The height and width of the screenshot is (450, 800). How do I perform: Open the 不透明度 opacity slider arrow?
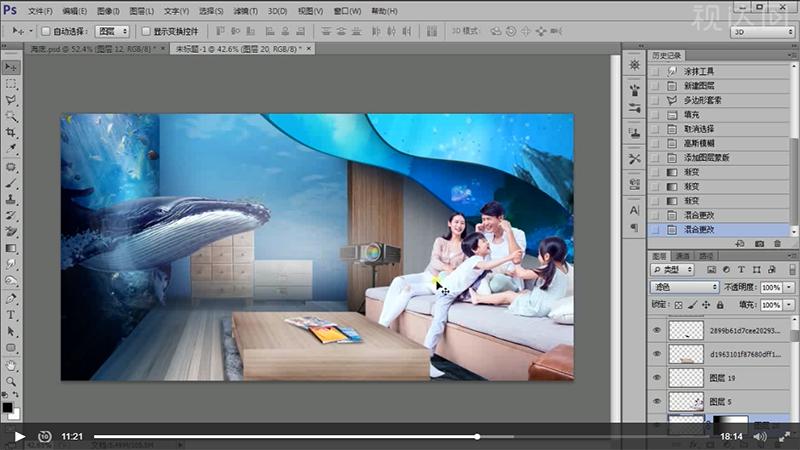pyautogui.click(x=789, y=288)
